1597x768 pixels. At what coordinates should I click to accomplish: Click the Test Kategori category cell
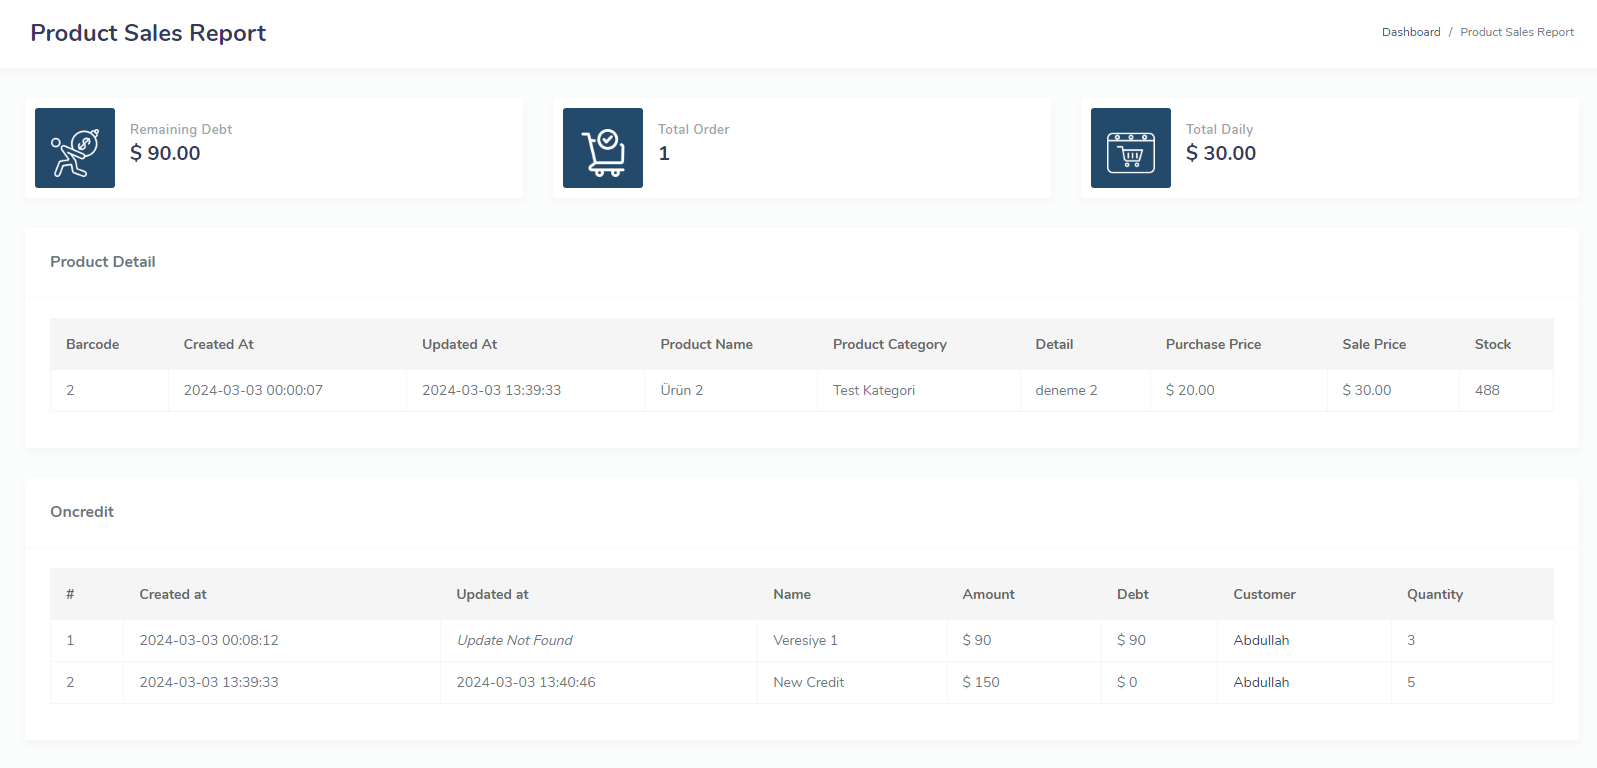873,390
